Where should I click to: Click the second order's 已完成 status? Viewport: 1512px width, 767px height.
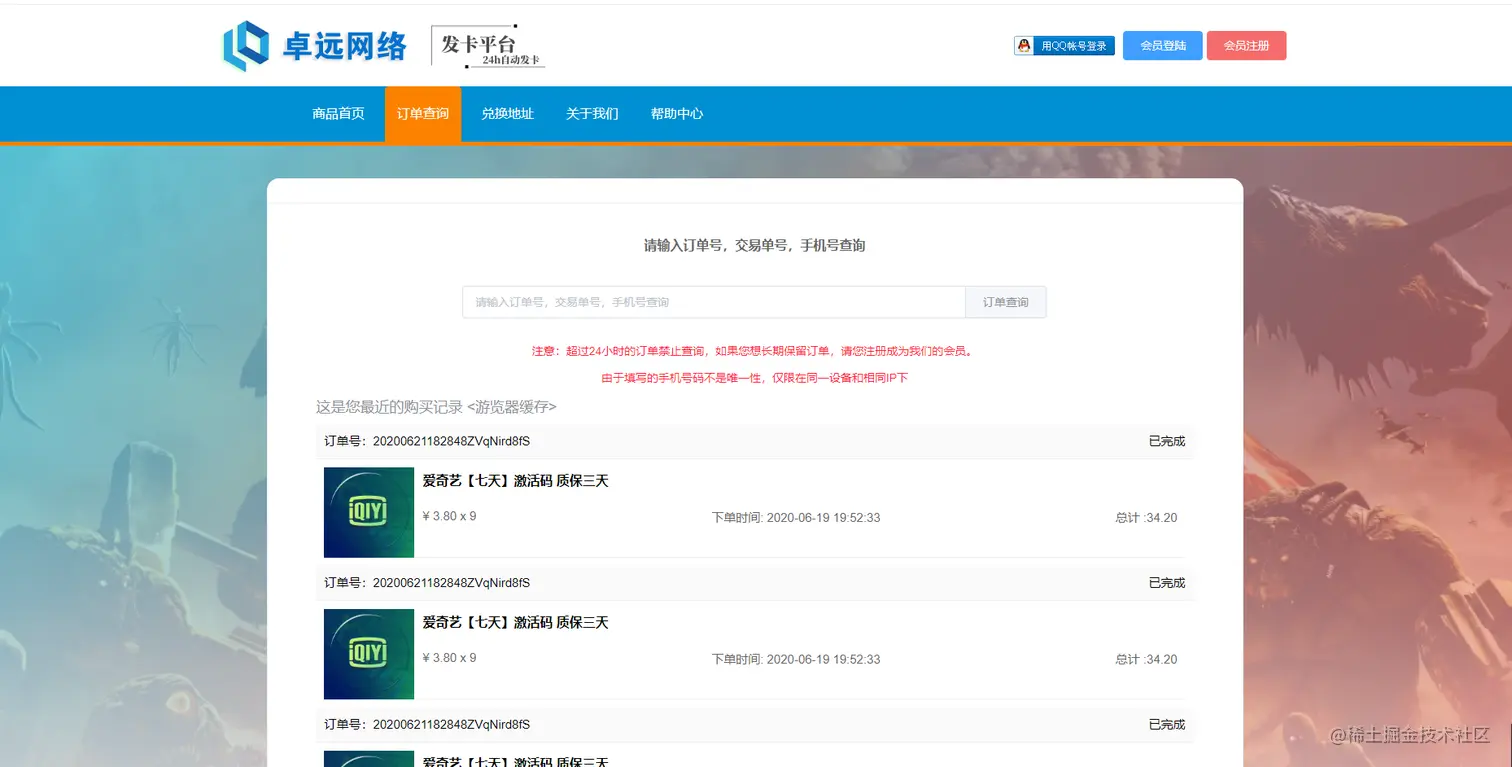[1167, 583]
